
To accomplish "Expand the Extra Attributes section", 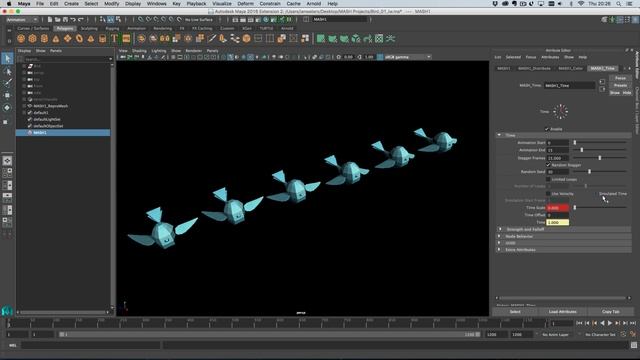I will [499, 249].
